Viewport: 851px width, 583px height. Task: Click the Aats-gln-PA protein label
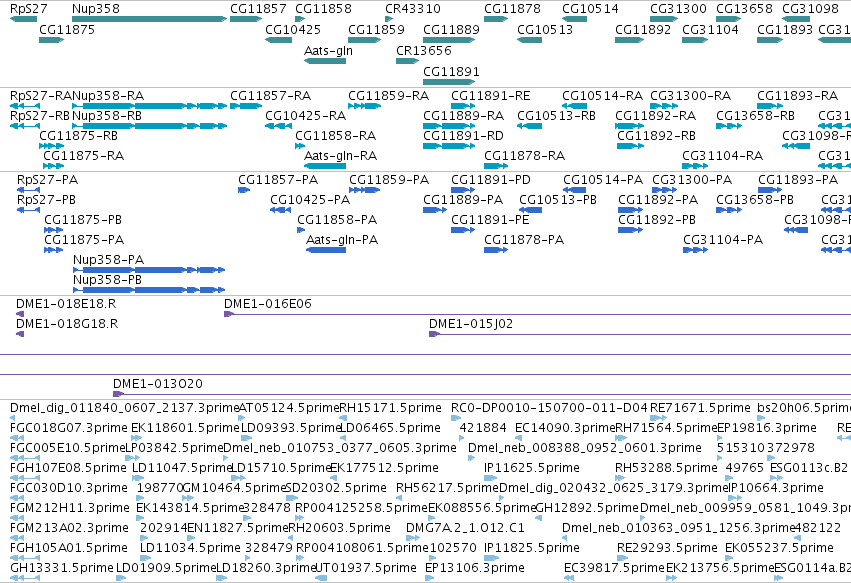click(342, 240)
